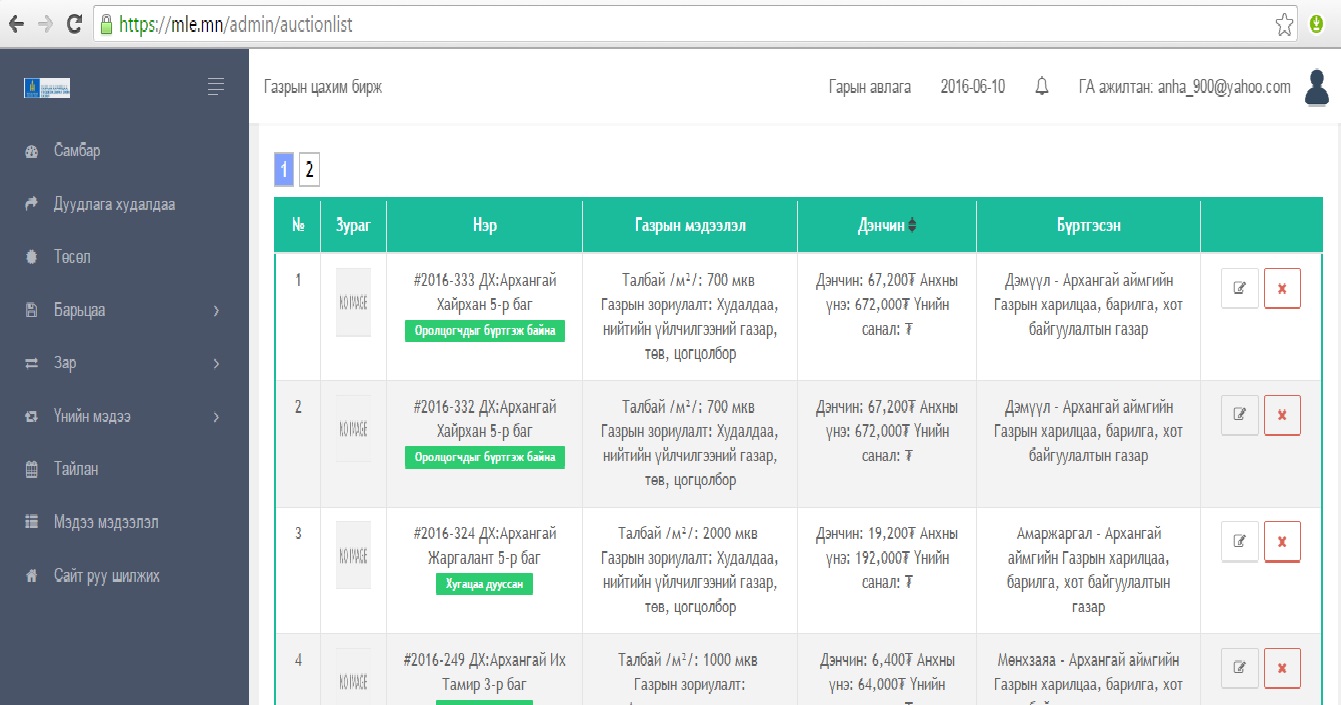Click the Мэдээ мэдээлэл list icon

coord(31,522)
